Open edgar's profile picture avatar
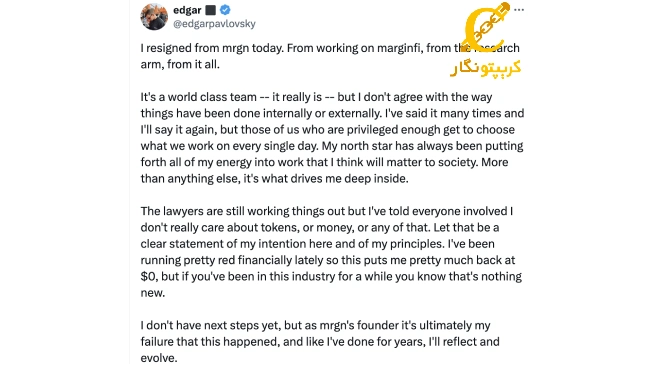This screenshot has height=365, width=650. (154, 17)
